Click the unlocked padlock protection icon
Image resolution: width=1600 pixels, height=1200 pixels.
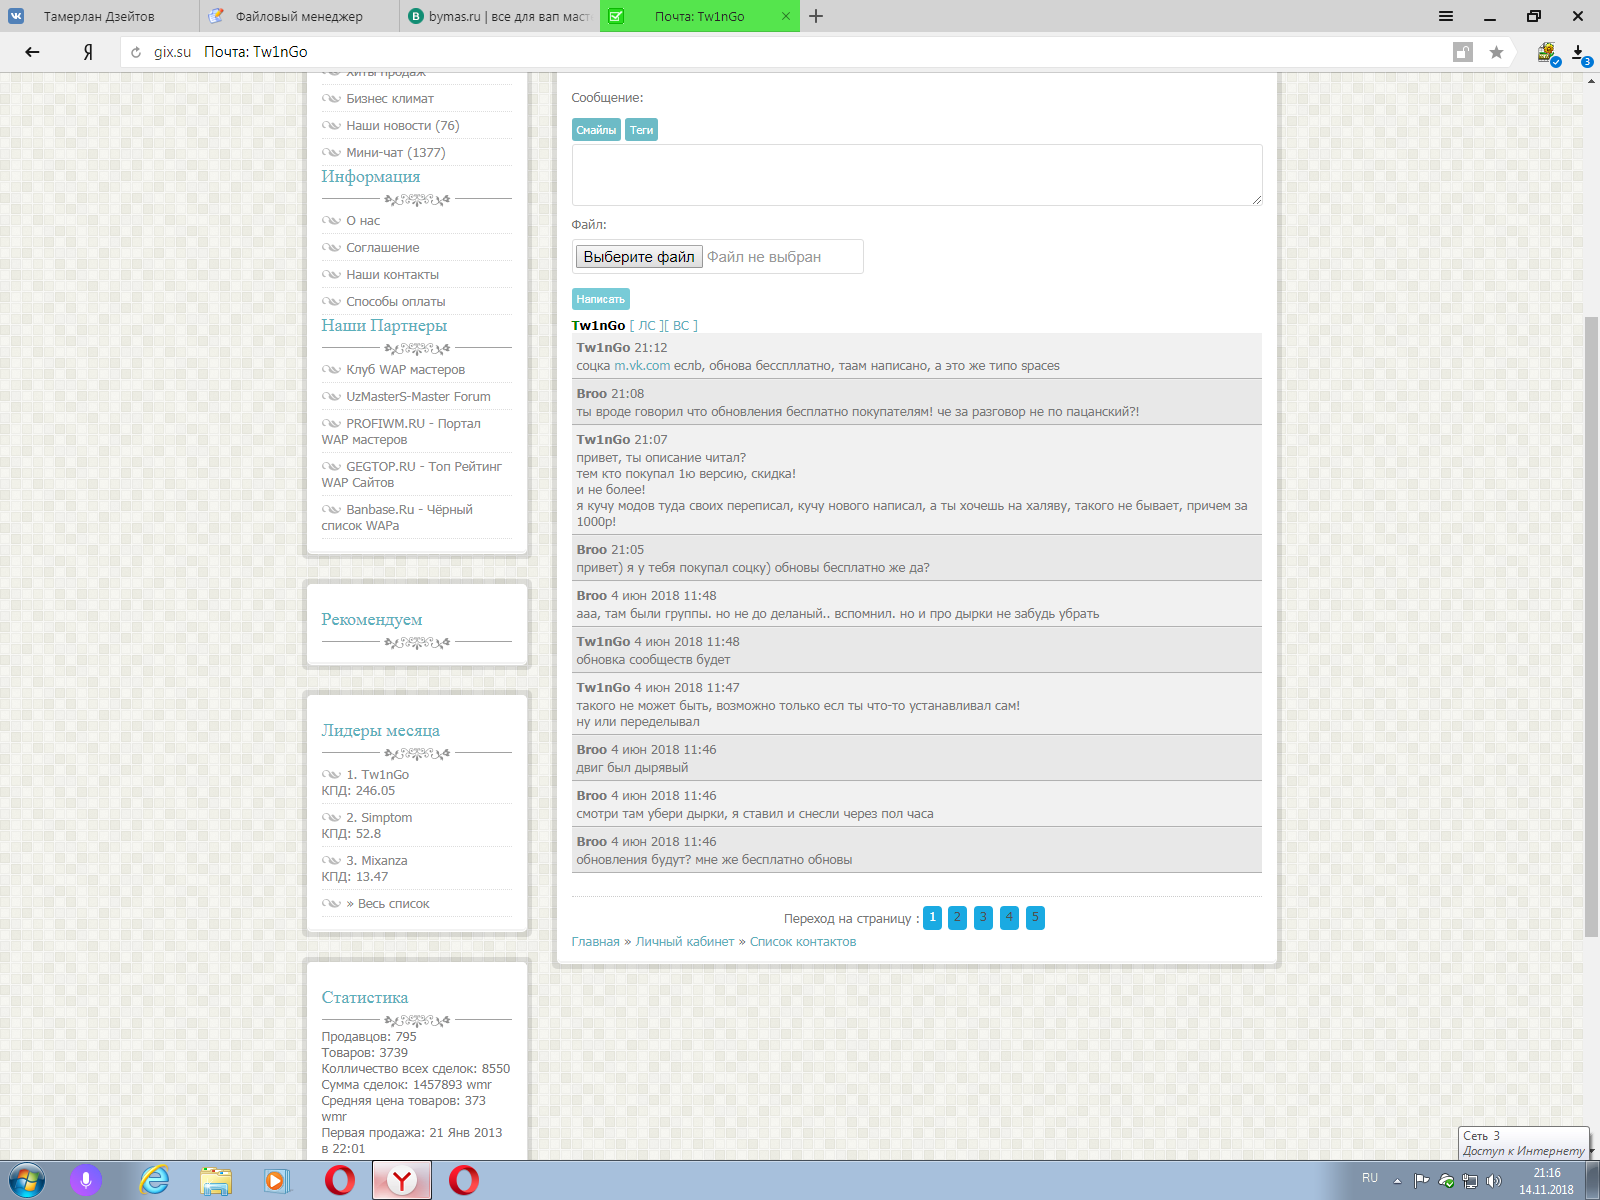coord(1463,52)
